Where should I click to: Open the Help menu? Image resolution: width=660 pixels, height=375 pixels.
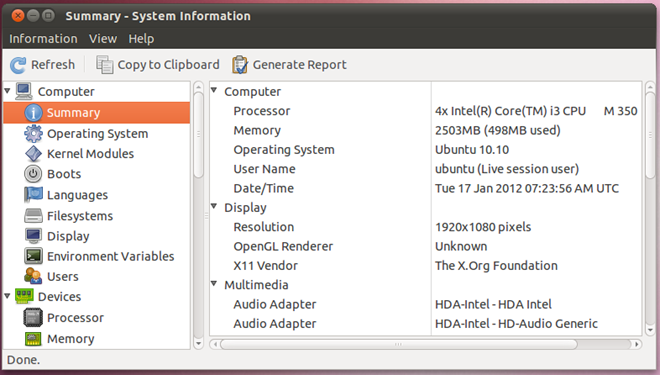(x=141, y=39)
